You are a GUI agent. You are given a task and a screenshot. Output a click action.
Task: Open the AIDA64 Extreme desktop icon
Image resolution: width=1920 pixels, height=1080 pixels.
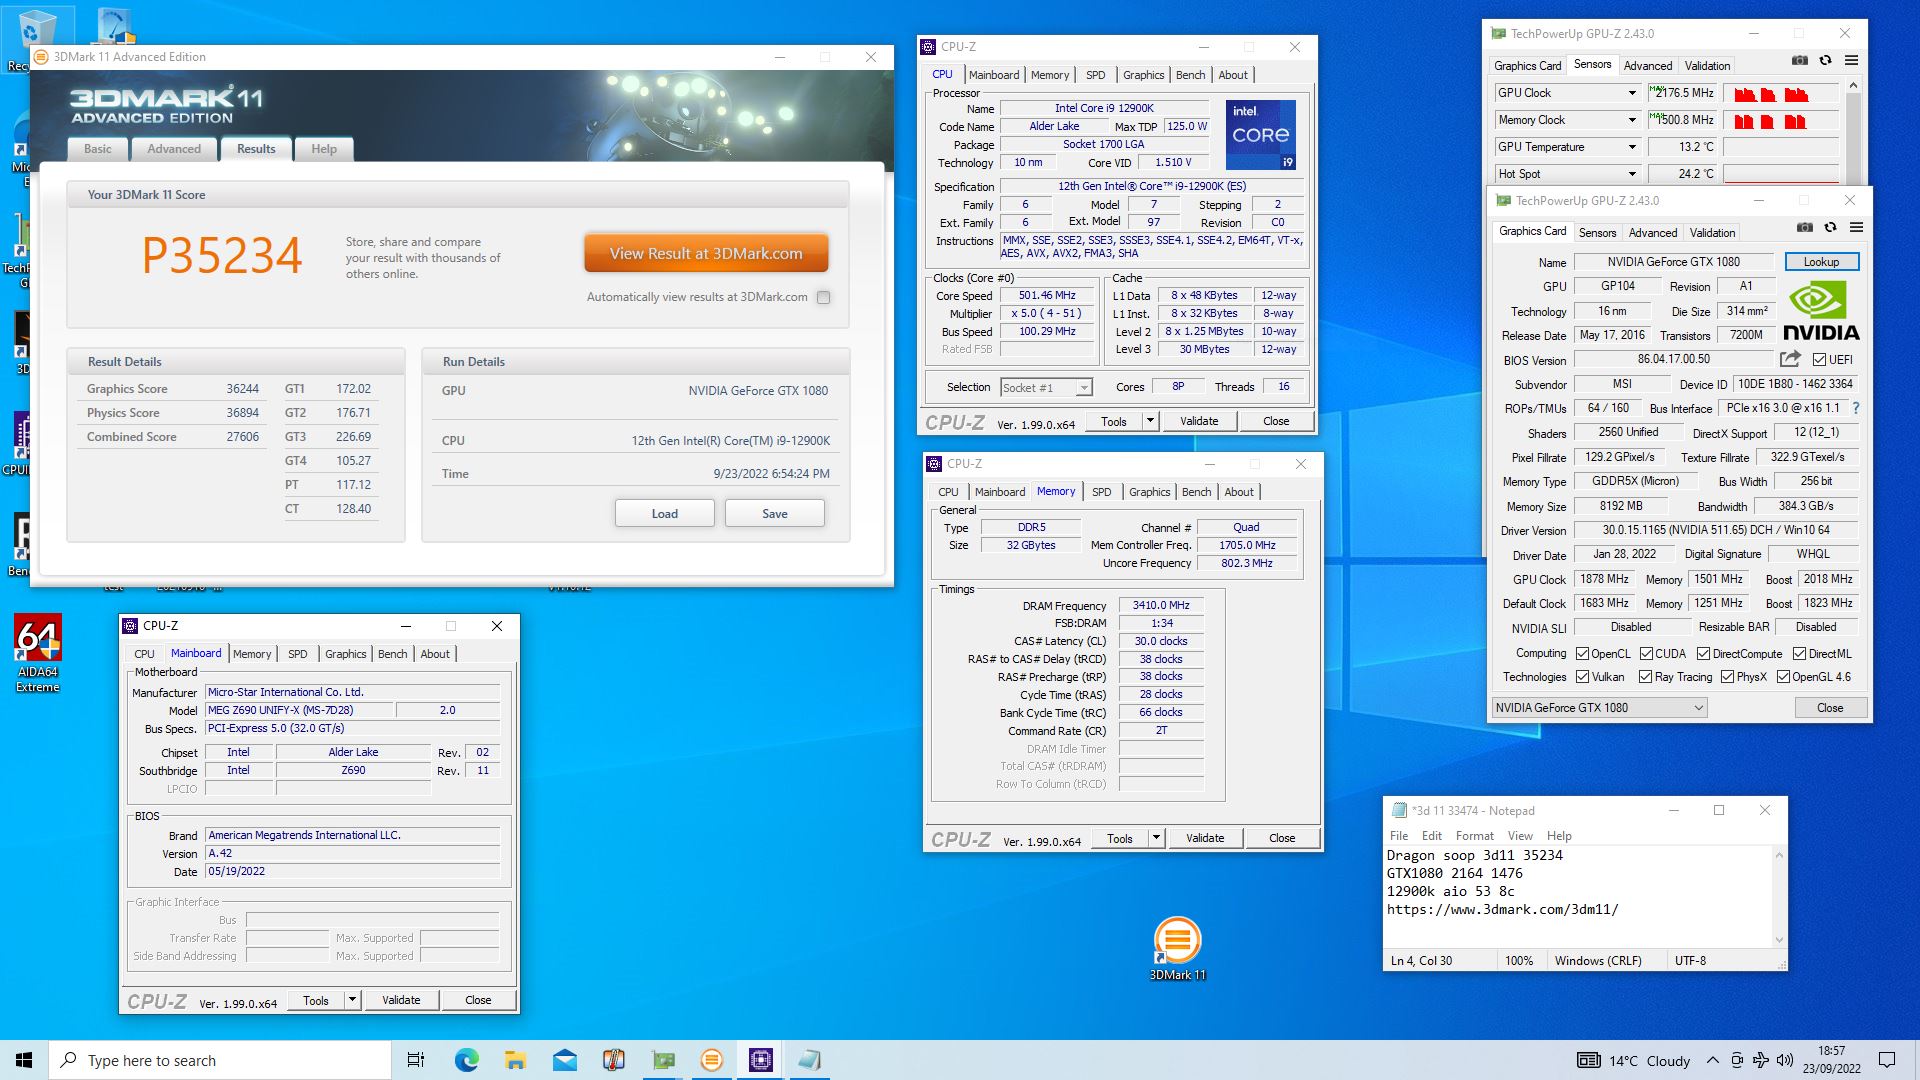38,653
